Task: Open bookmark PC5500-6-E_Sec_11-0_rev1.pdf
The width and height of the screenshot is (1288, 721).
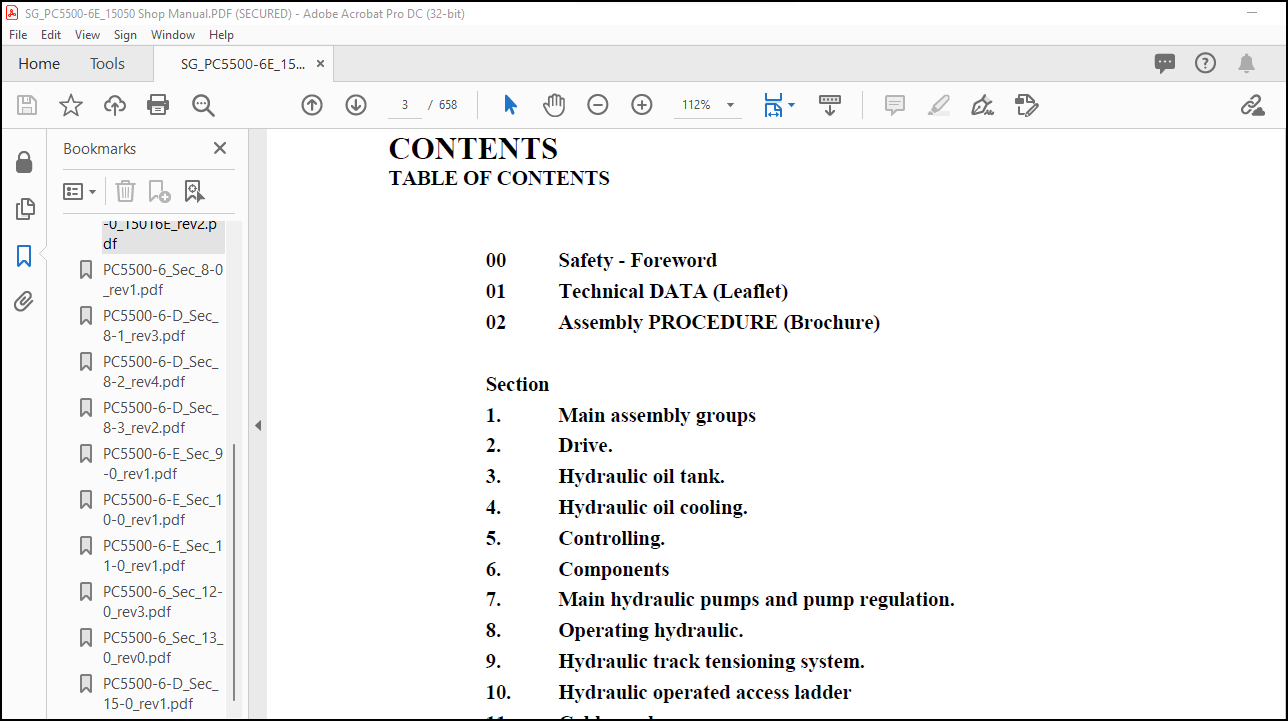Action: (x=163, y=556)
